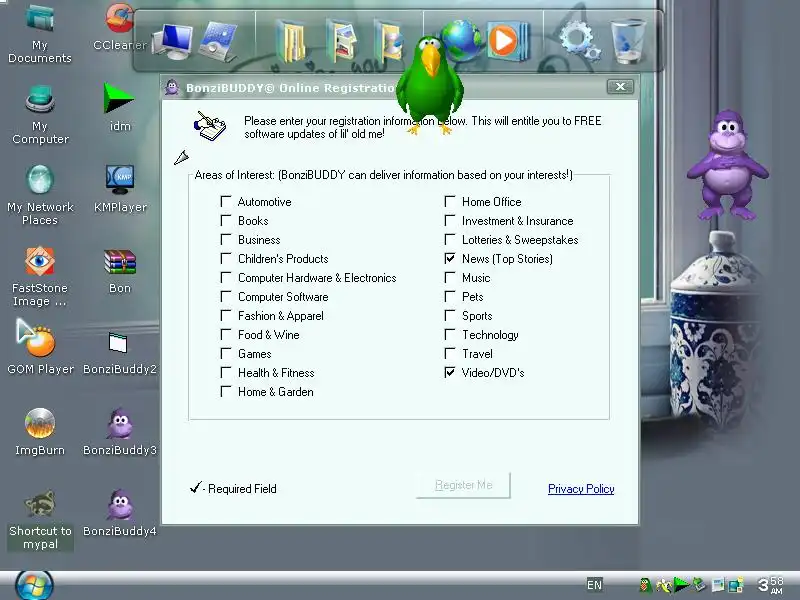Open CCleaner from the desktop

click(119, 28)
